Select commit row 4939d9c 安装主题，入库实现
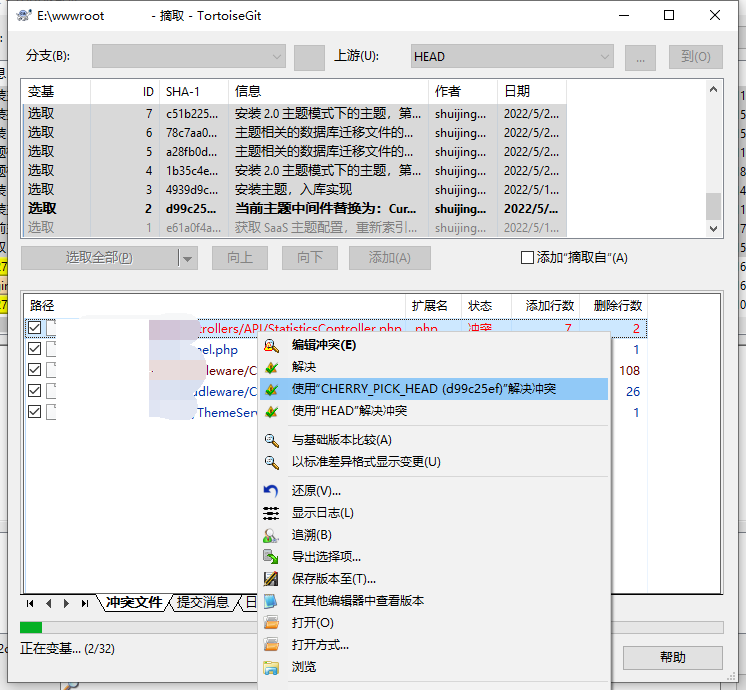The height and width of the screenshot is (690, 746). pos(294,189)
